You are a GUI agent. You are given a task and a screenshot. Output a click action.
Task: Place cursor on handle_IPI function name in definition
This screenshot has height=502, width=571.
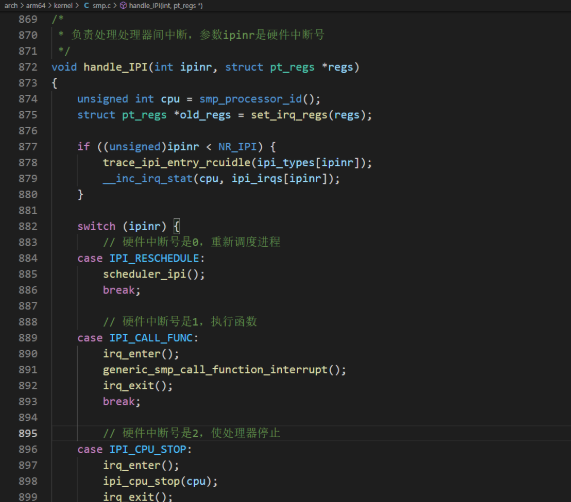click(115, 67)
